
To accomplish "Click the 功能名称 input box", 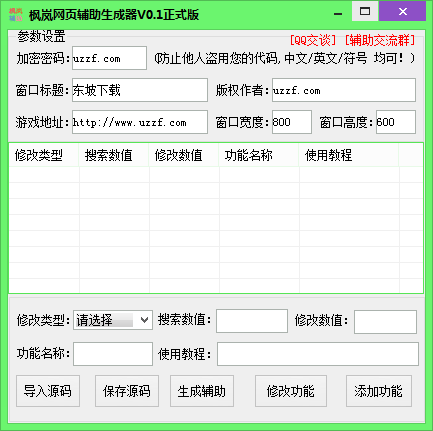I will 113,354.
